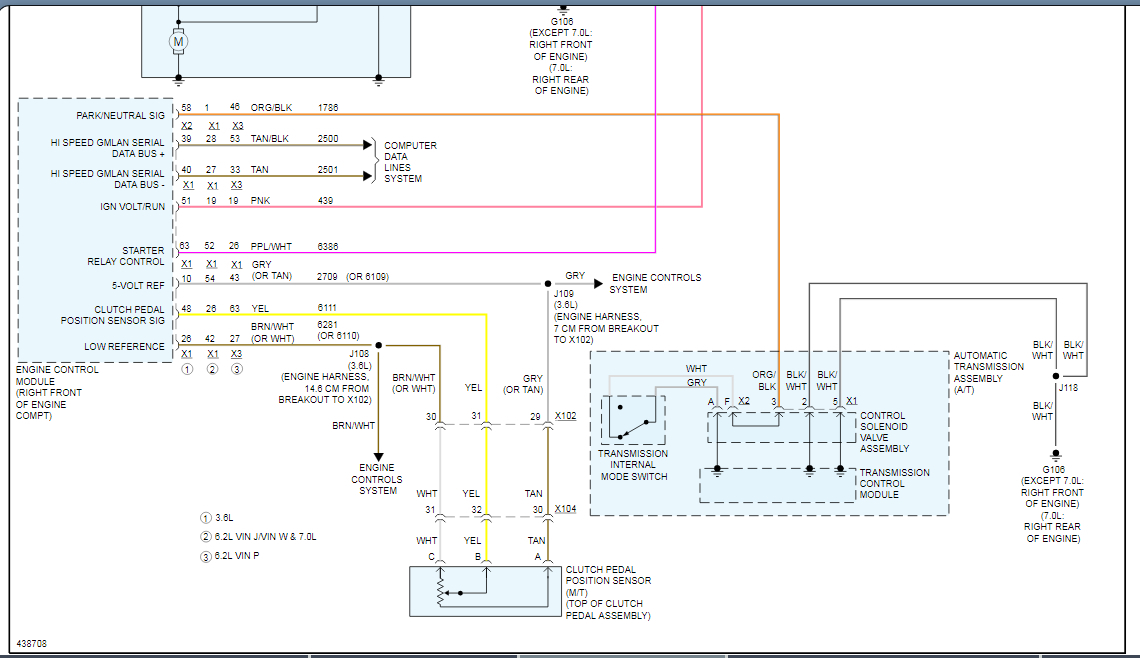Viewport: 1140px width, 658px height.
Task: Click the X102 connector label
Action: 565,415
